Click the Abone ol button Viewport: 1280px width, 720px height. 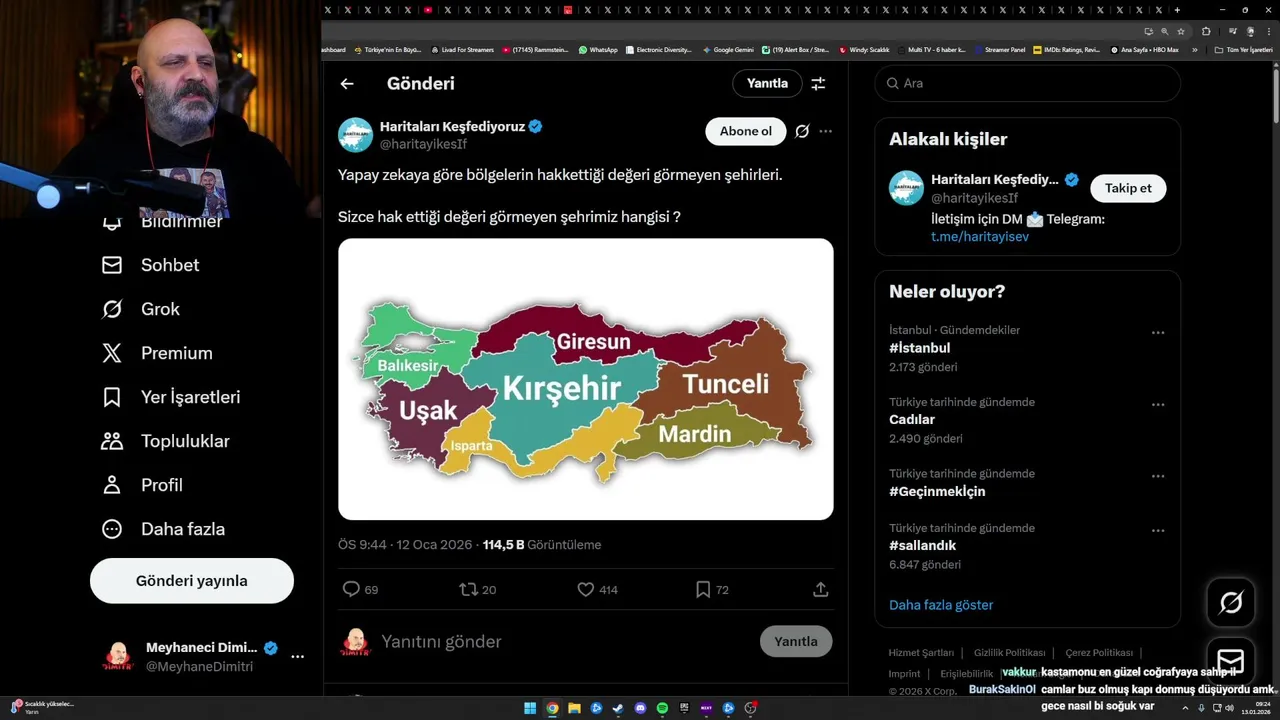[x=746, y=131]
